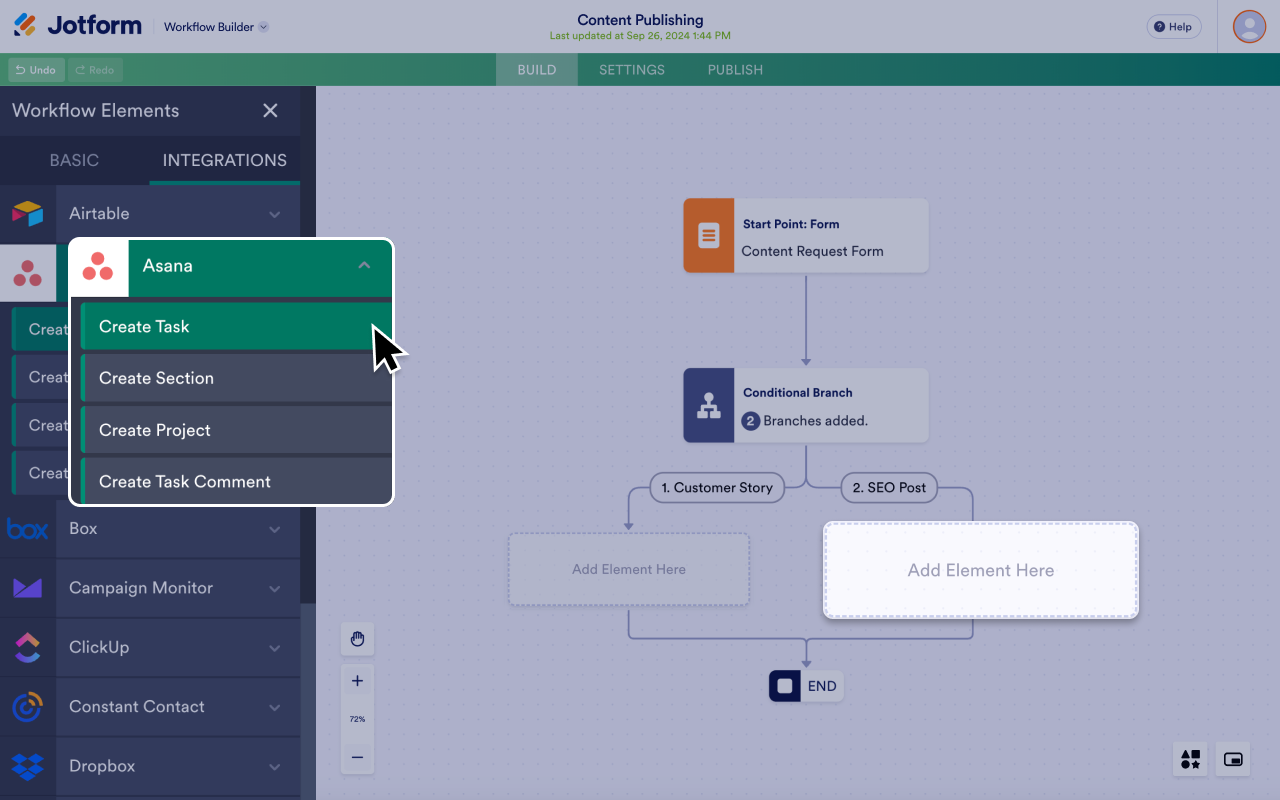Image resolution: width=1280 pixels, height=800 pixels.
Task: Redo the last action
Action: tap(95, 70)
